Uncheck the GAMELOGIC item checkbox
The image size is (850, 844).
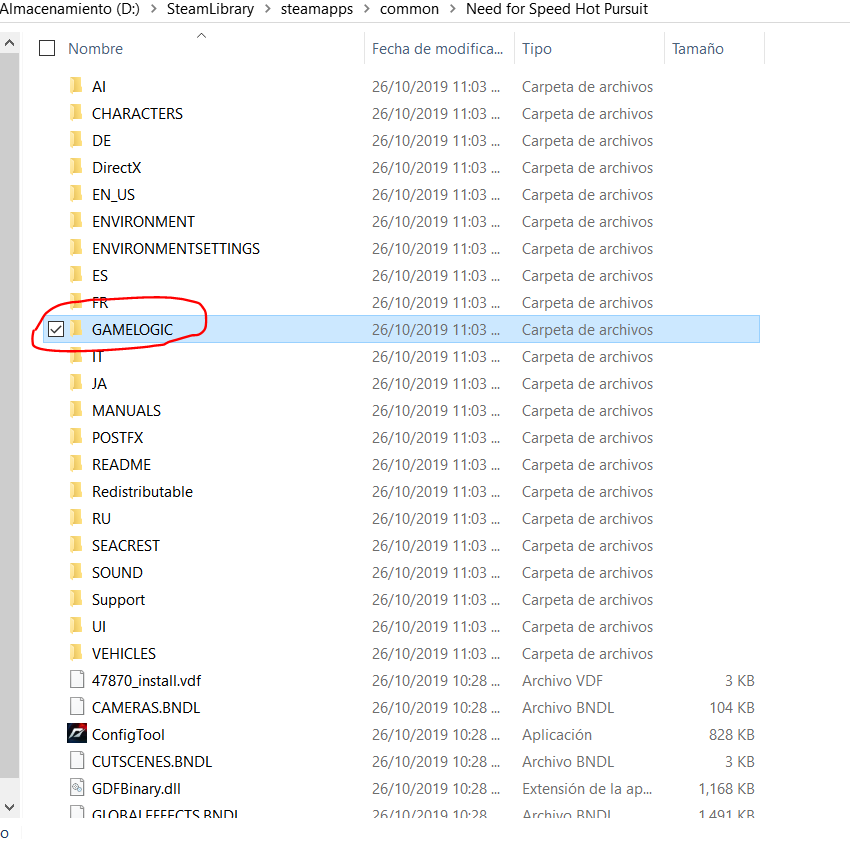point(56,329)
